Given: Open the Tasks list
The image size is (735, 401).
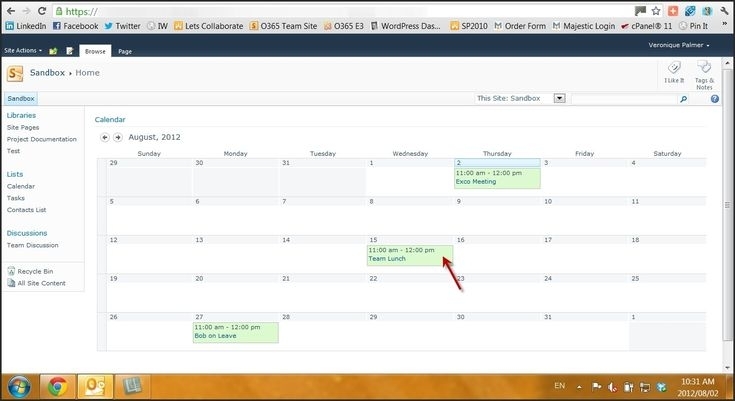Looking at the screenshot, I should pos(15,198).
